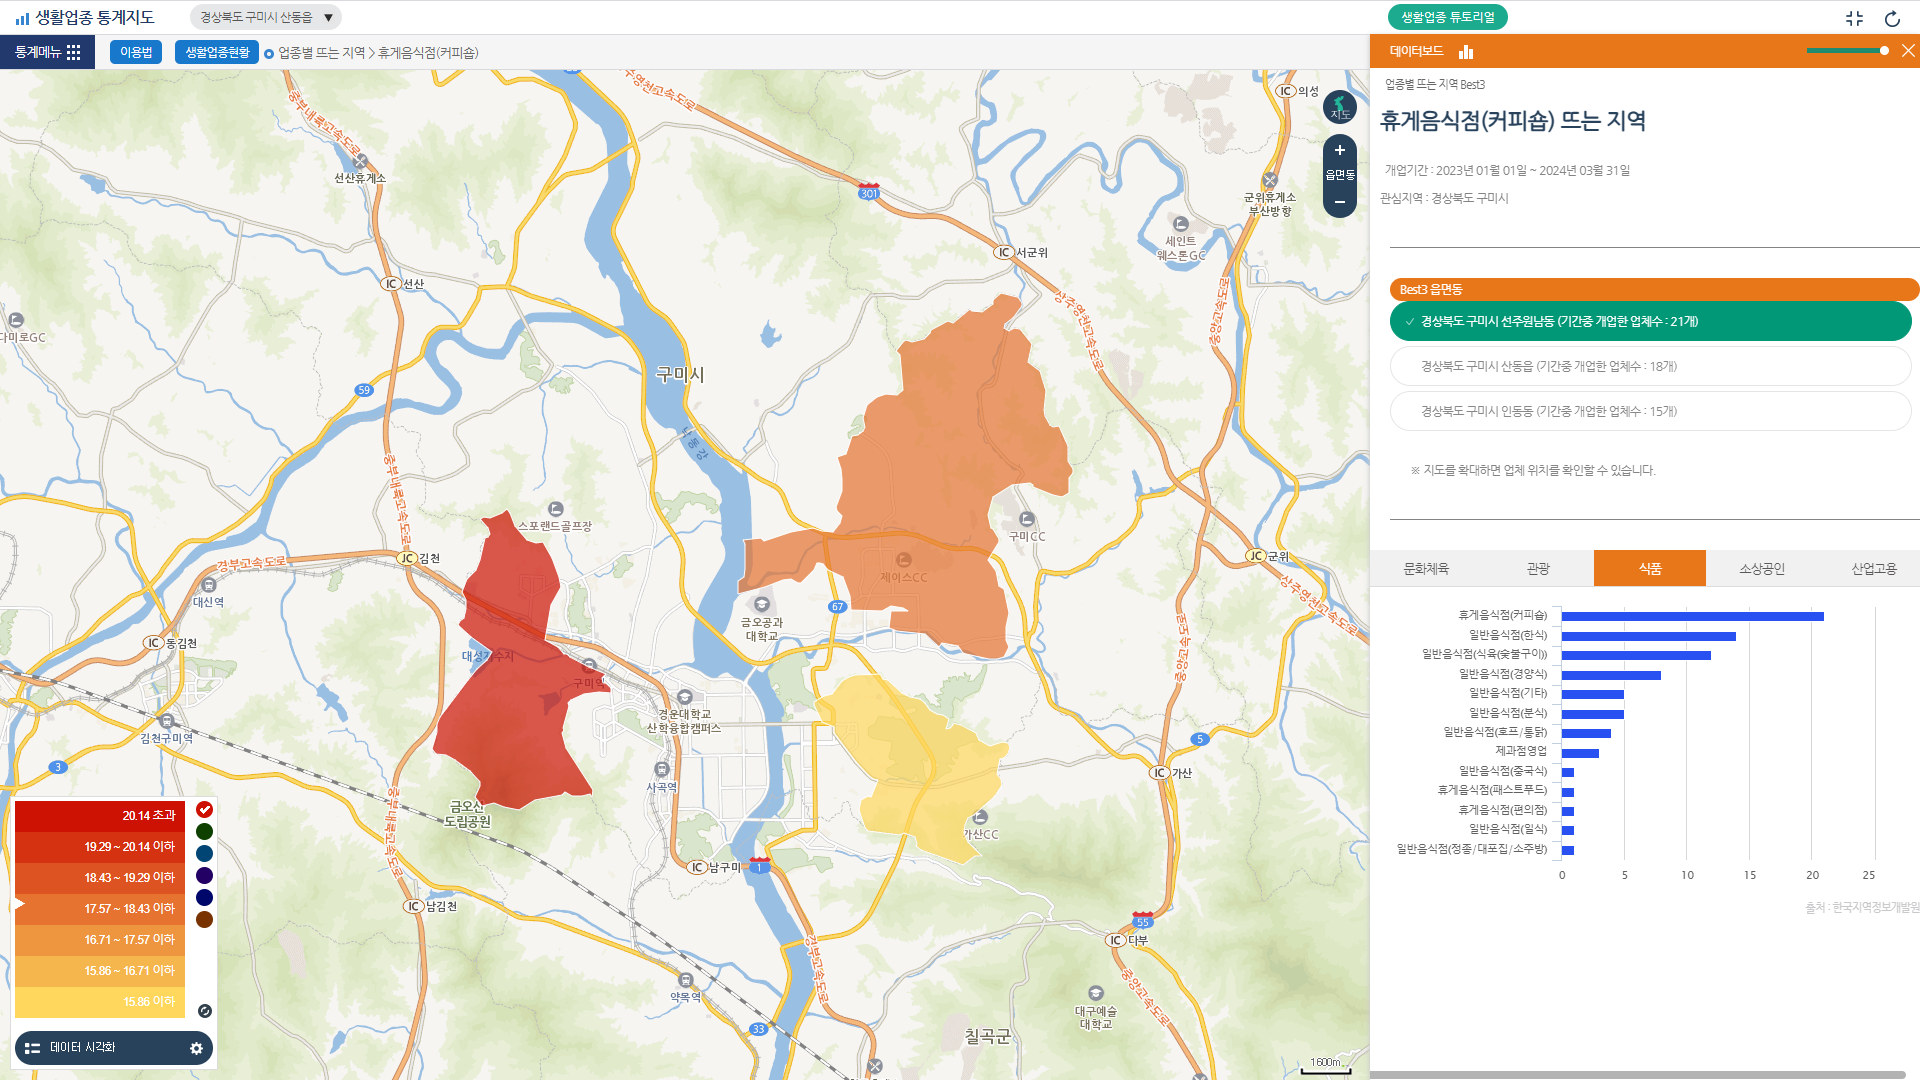This screenshot has width=1920, height=1080.
Task: Click the 선산휴게소 map marker
Action: click(x=360, y=161)
